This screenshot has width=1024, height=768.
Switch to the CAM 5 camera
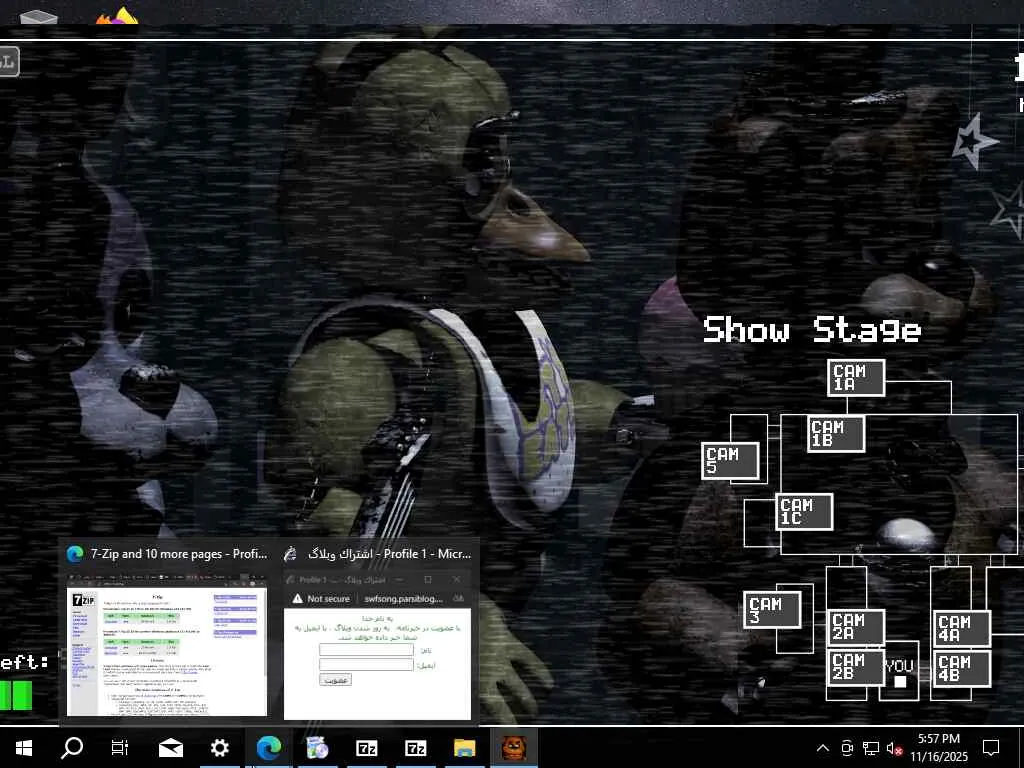point(730,461)
